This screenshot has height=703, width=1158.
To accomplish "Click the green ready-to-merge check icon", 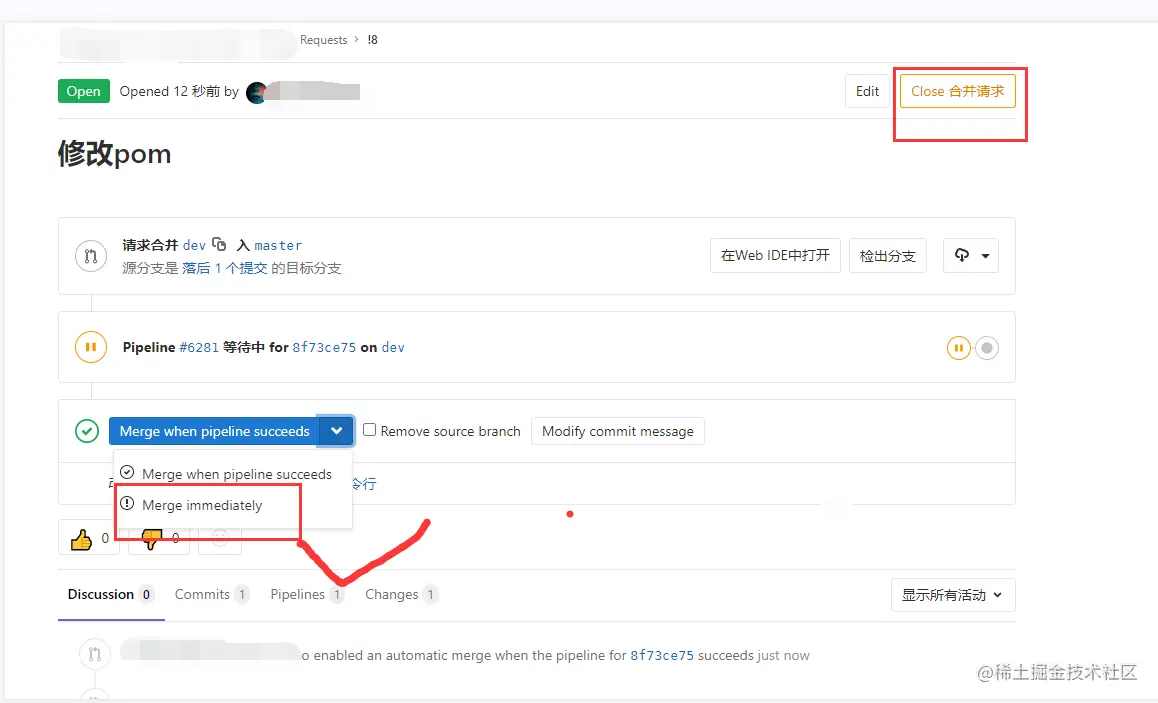I will tap(87, 431).
